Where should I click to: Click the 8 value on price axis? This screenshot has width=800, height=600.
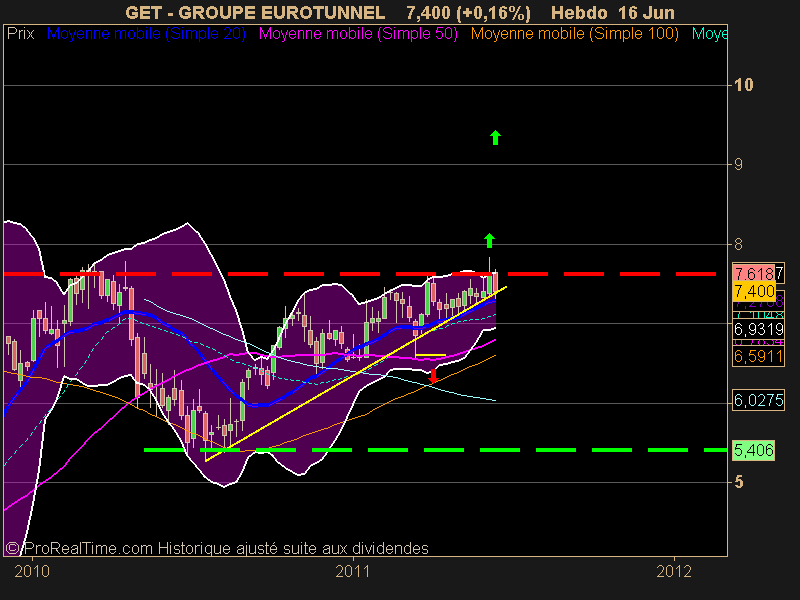point(738,244)
